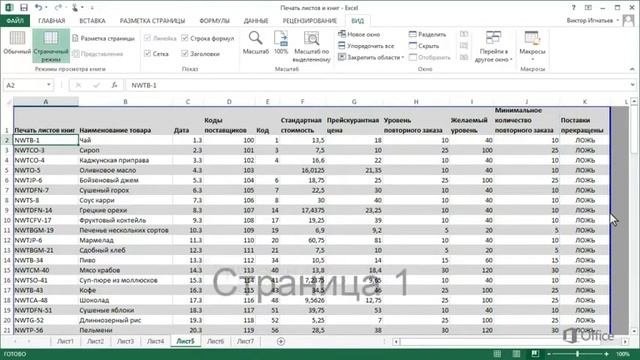Select cell Каджунская приправа

point(125,160)
